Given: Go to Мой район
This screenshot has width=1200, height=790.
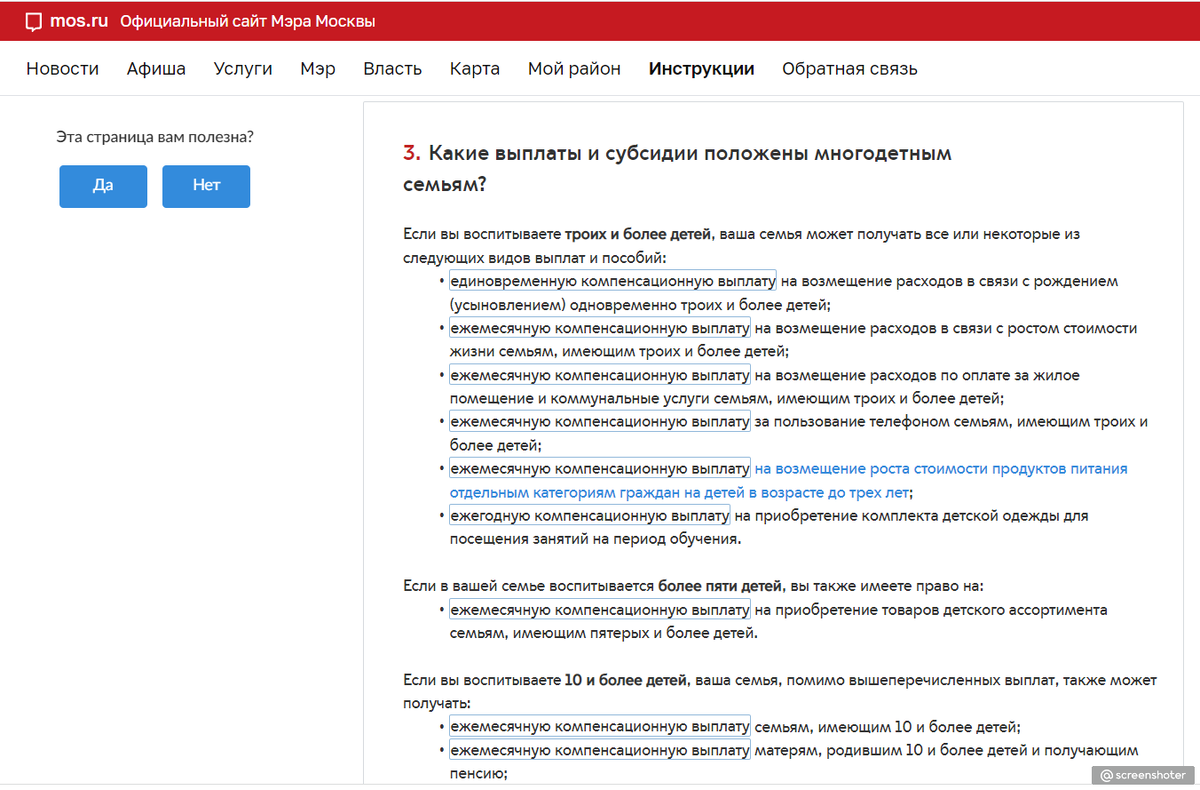Looking at the screenshot, I should [x=574, y=69].
